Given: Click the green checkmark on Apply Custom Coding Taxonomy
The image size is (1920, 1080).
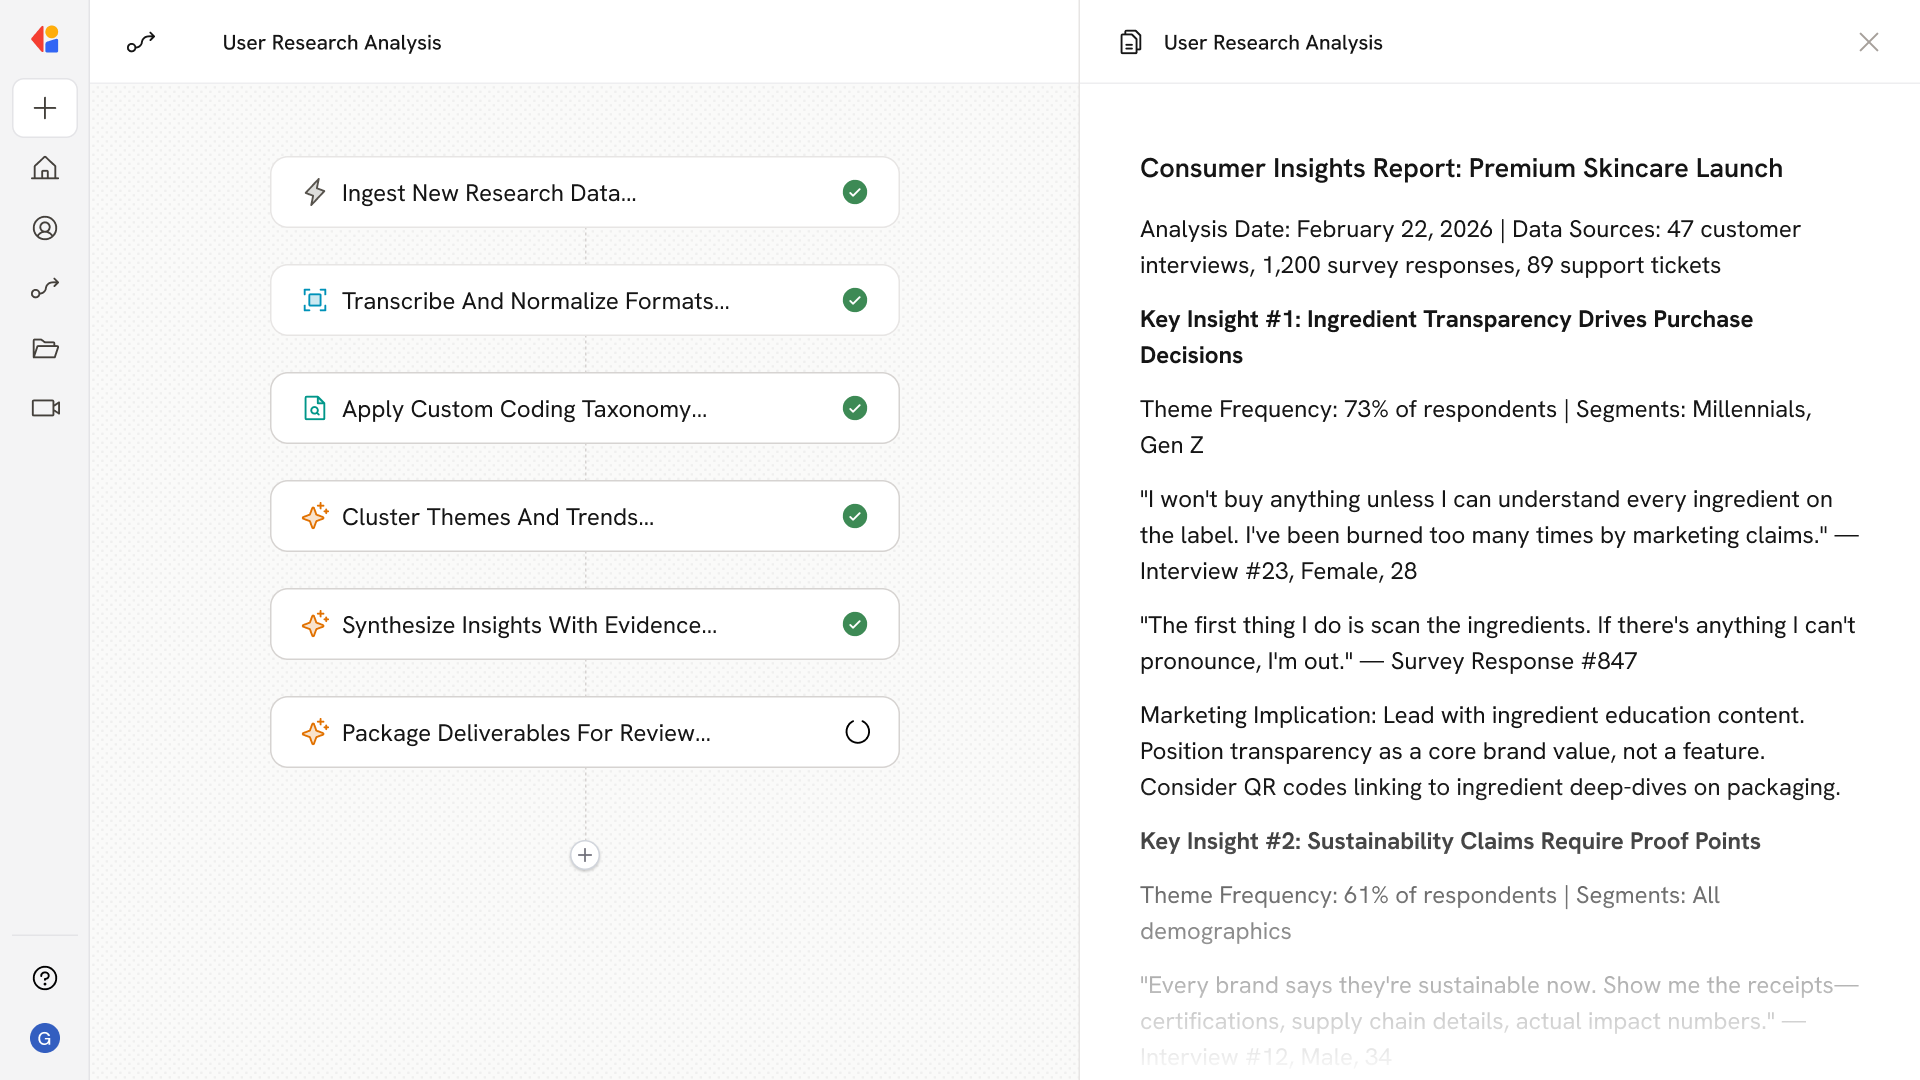Looking at the screenshot, I should (855, 408).
